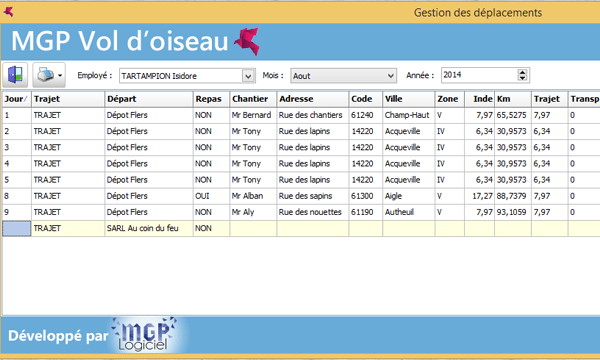Click the Zone column header

click(x=450, y=99)
